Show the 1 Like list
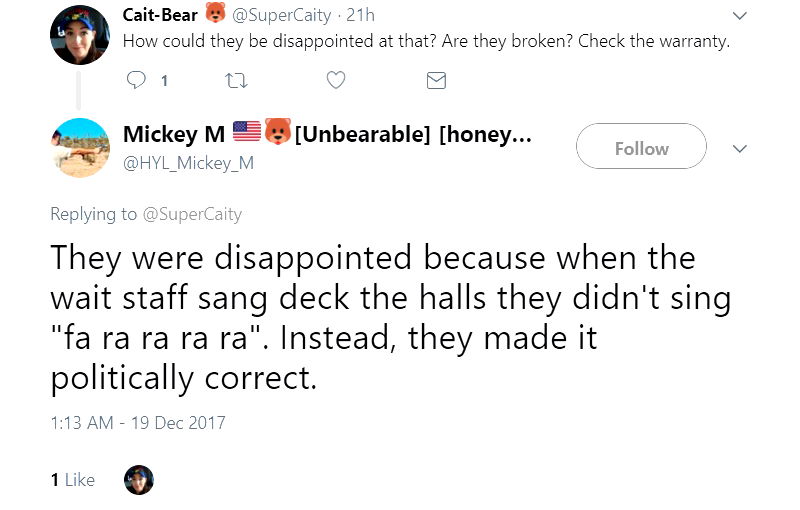Screen dimensions: 800x510 pyautogui.click(x=73, y=480)
